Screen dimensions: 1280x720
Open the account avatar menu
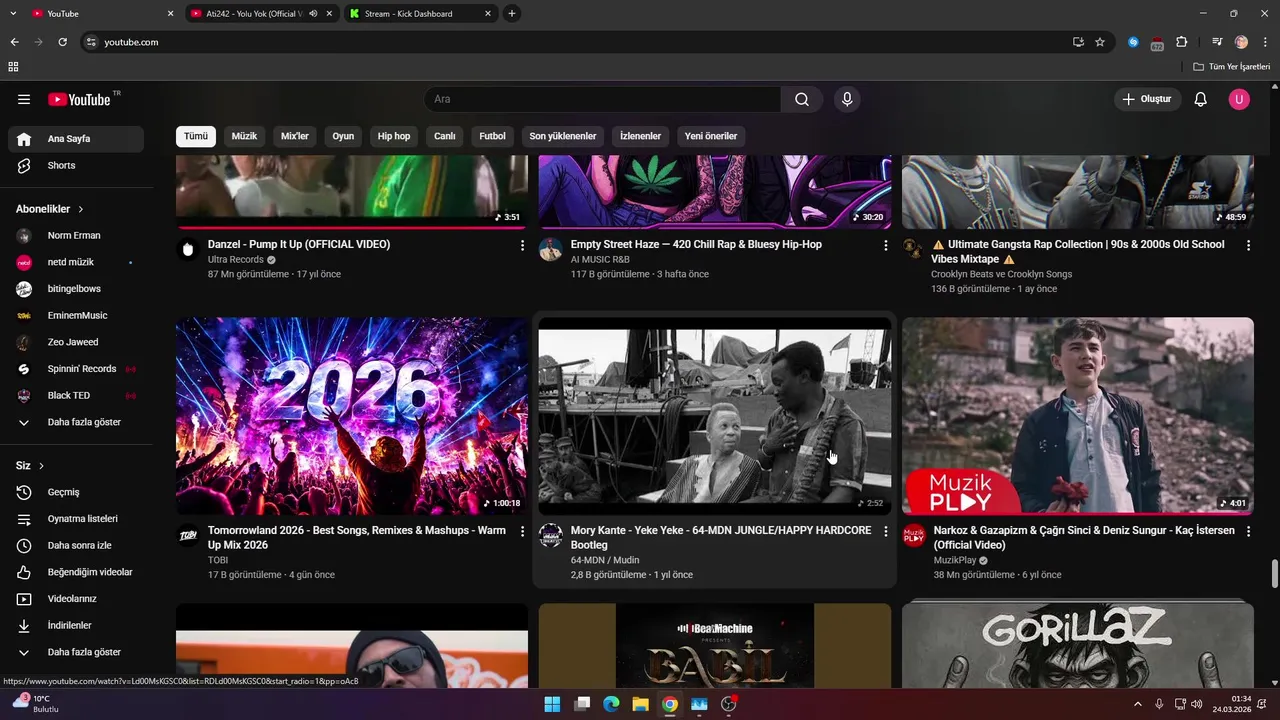pos(1239,99)
